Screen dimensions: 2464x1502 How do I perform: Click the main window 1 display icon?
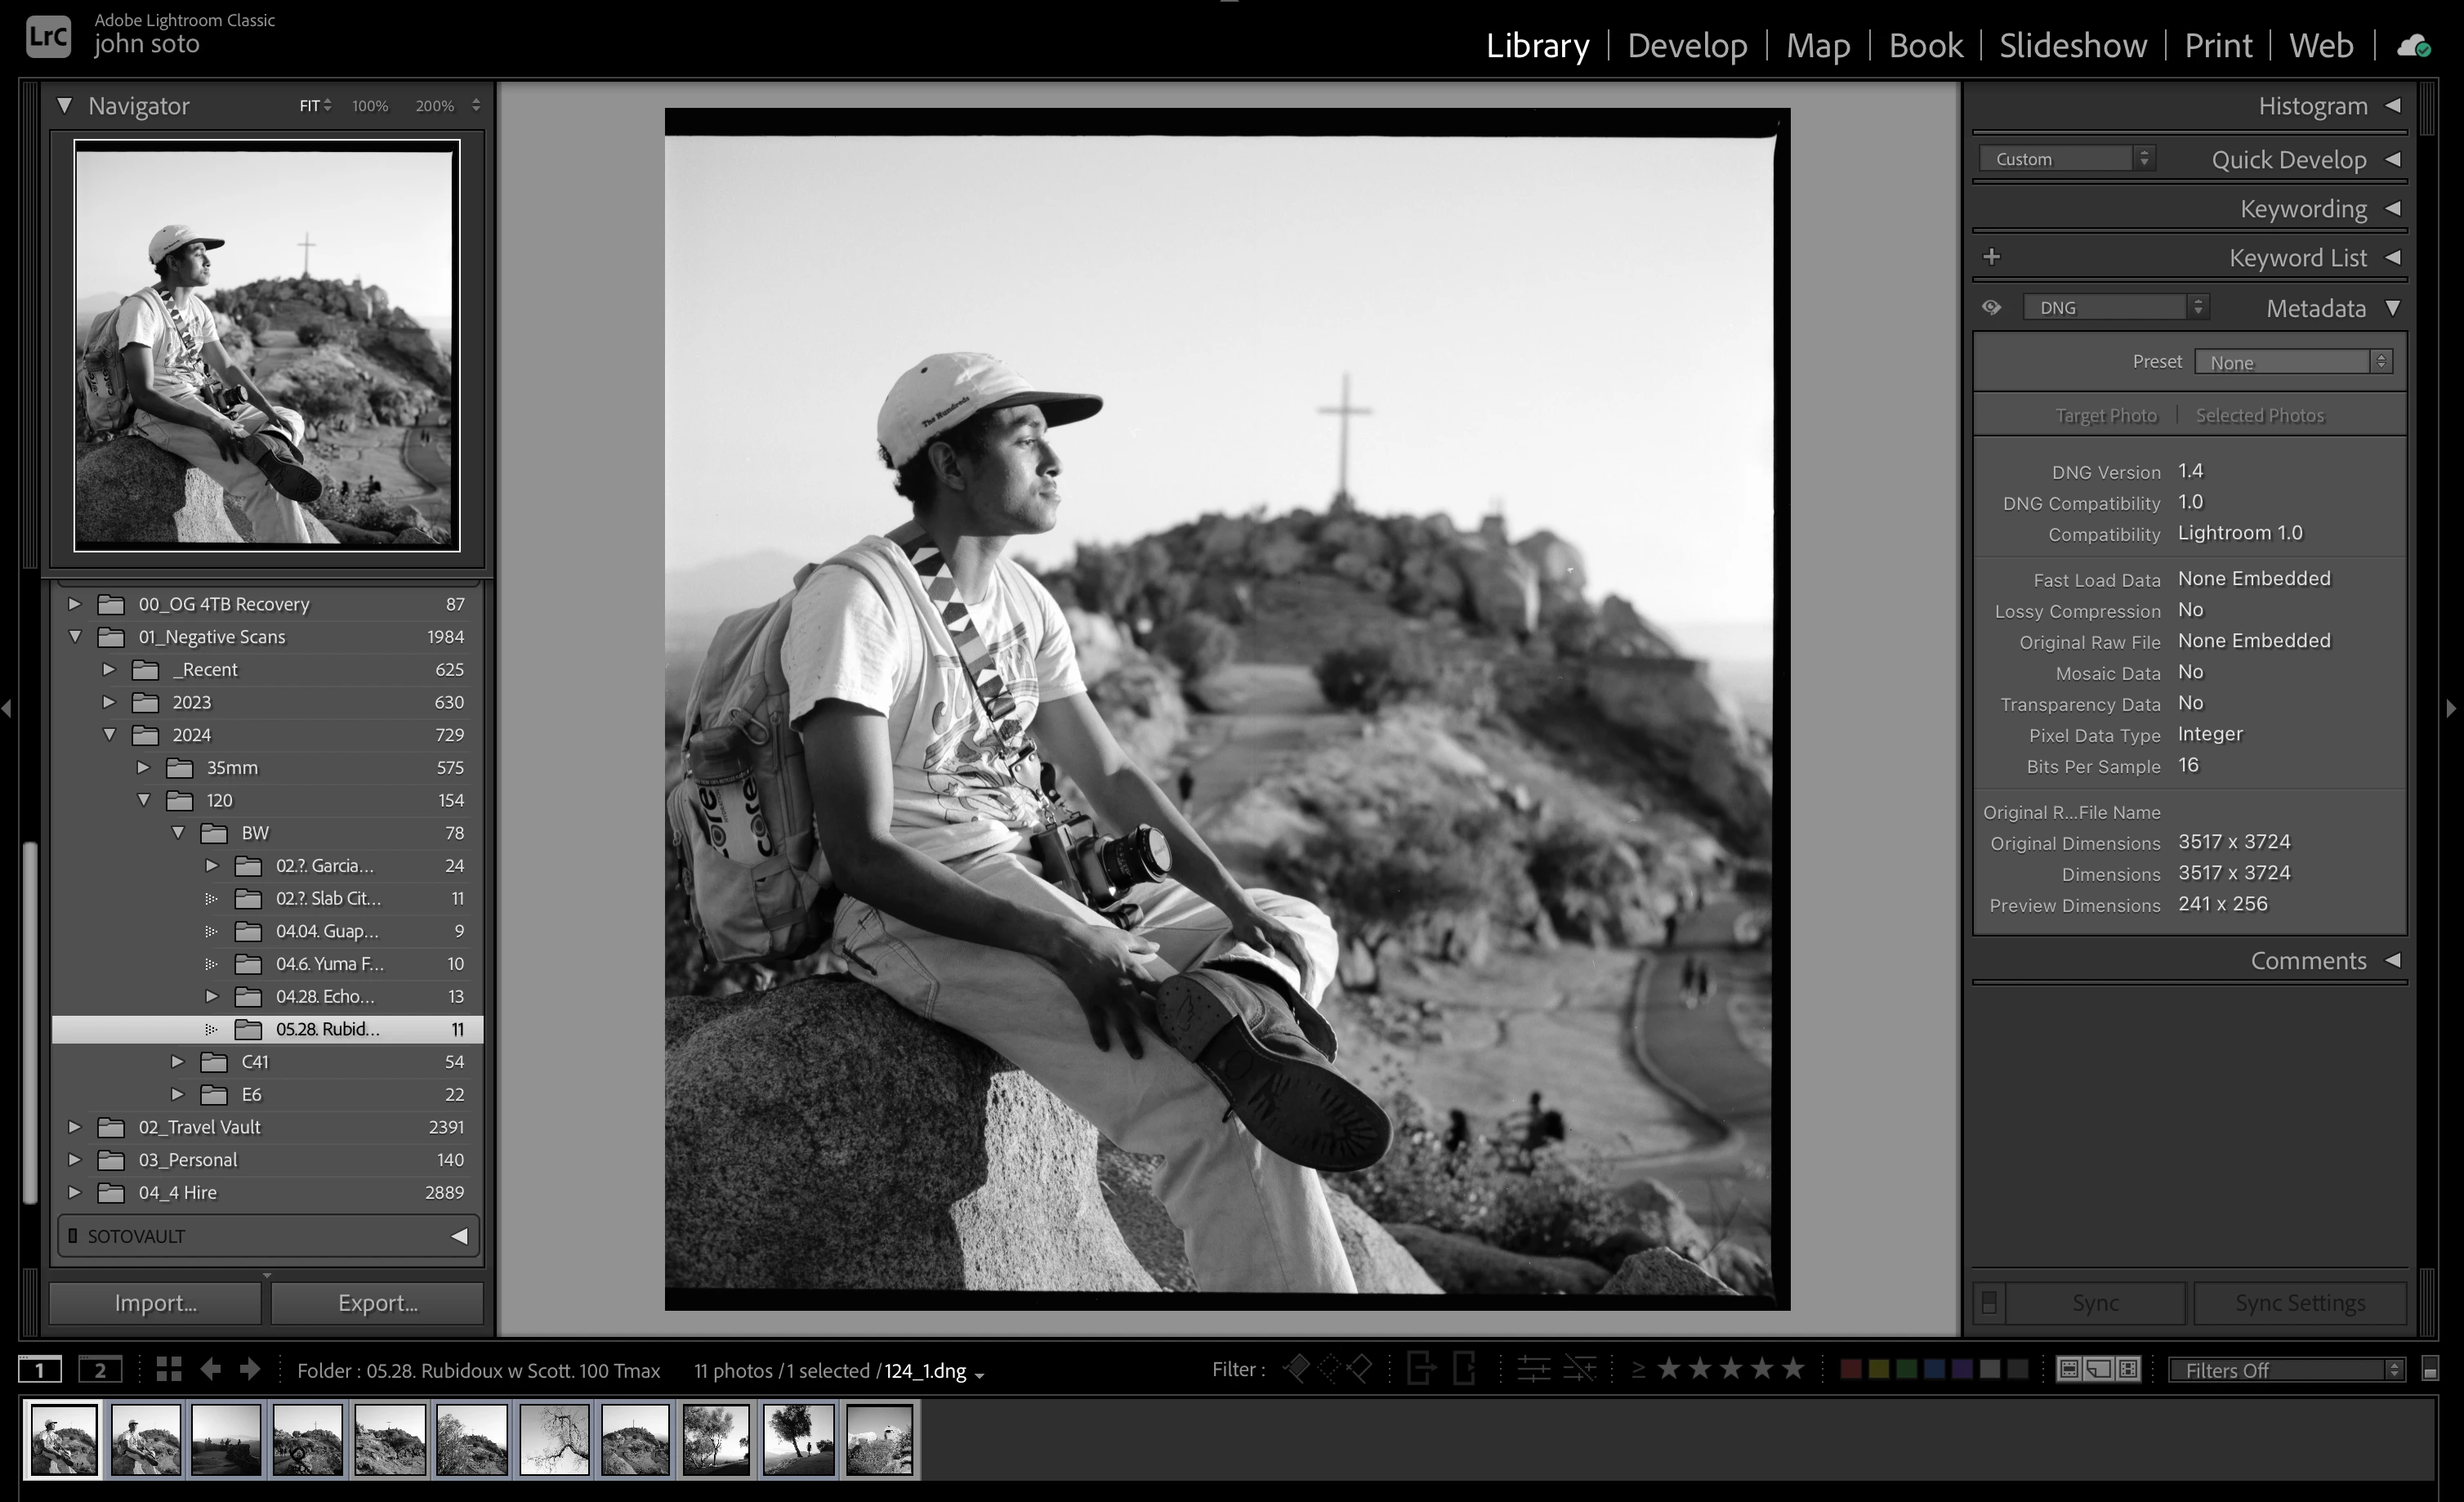click(x=40, y=1370)
